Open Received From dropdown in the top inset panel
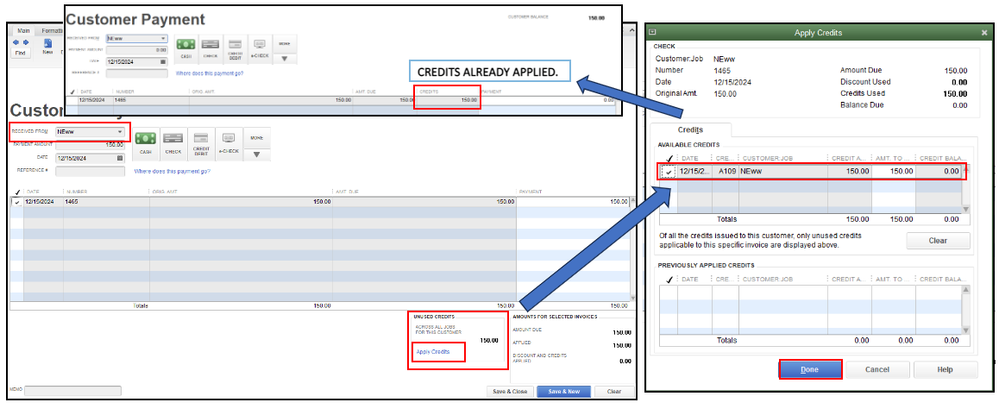The width and height of the screenshot is (999, 403). click(x=163, y=38)
